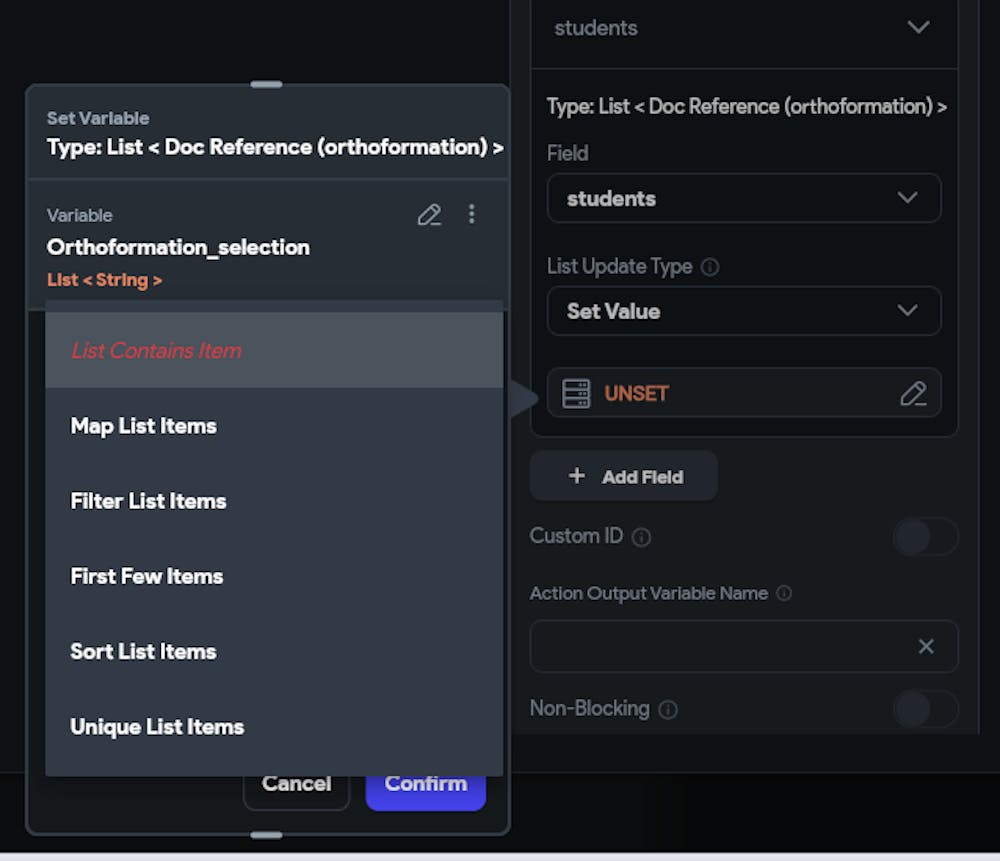1000x861 pixels.
Task: Click the info icon beside Non-Blocking
Action: click(x=668, y=710)
